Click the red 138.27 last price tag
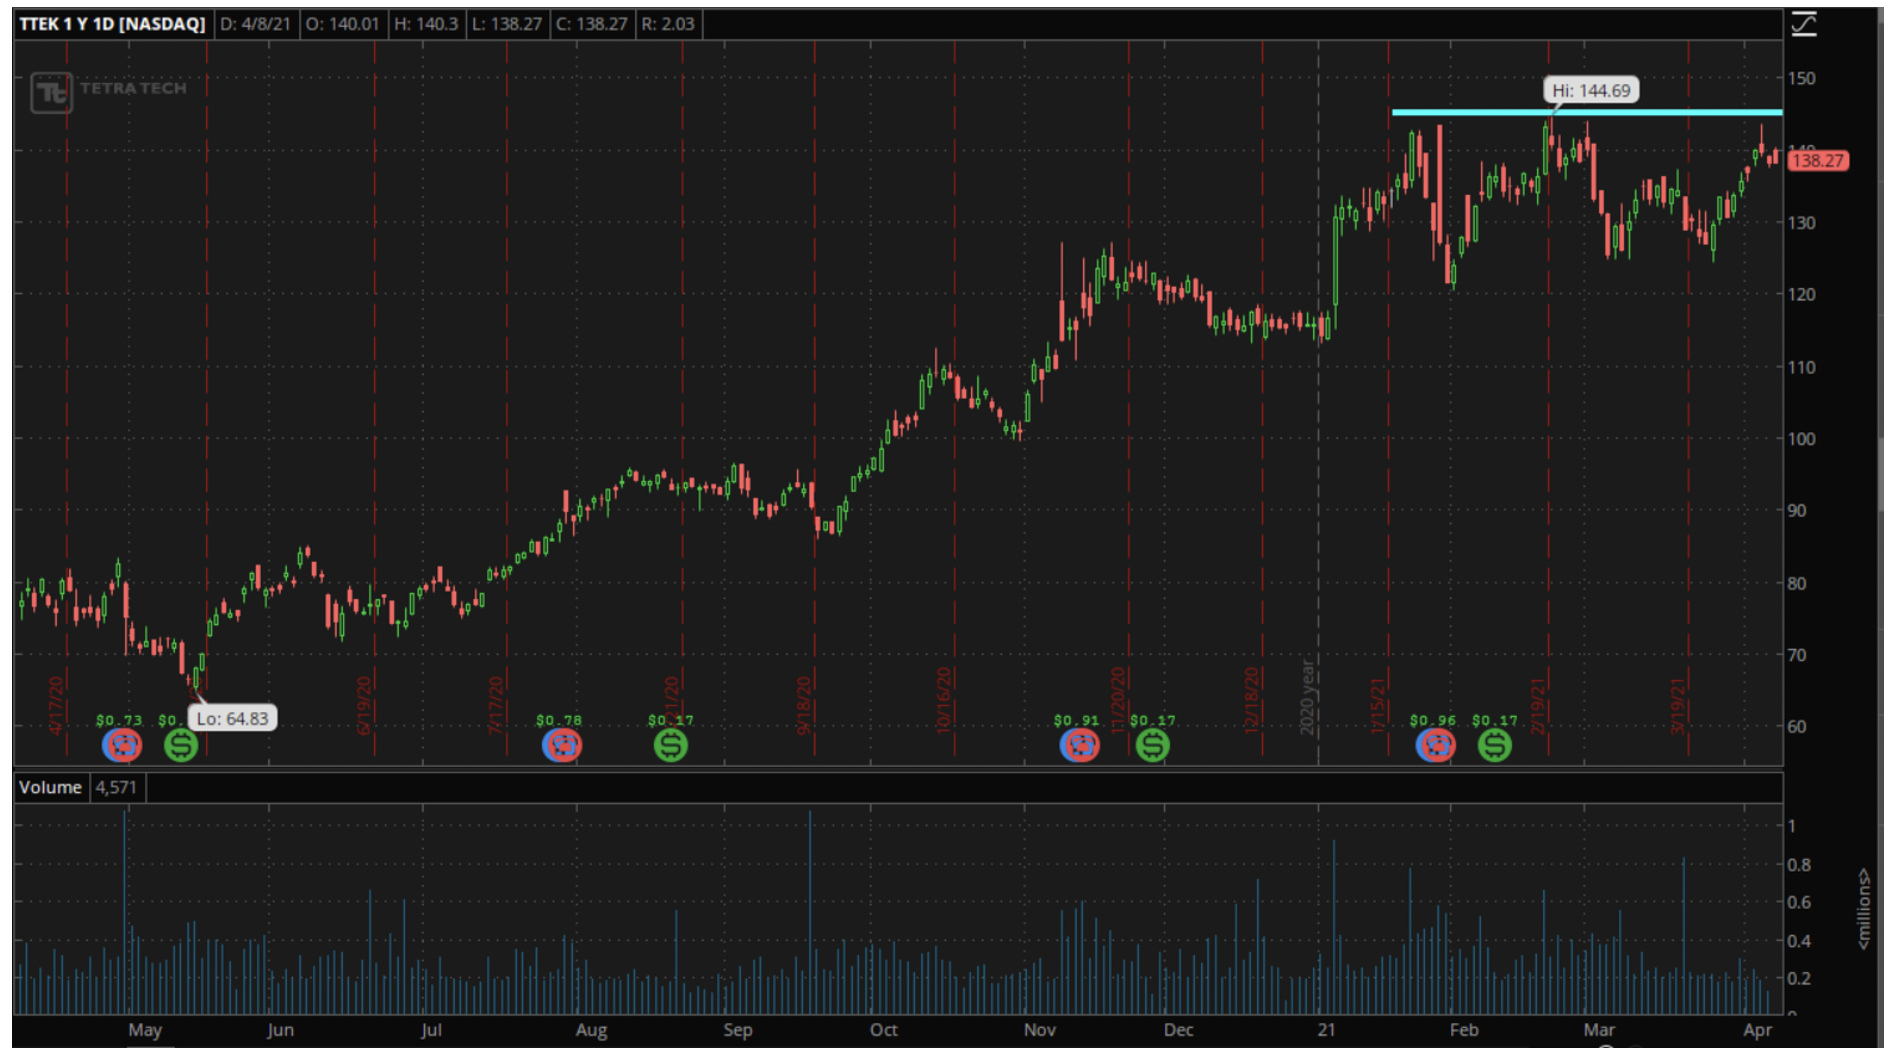This screenshot has width=1898, height=1060. (x=1817, y=160)
